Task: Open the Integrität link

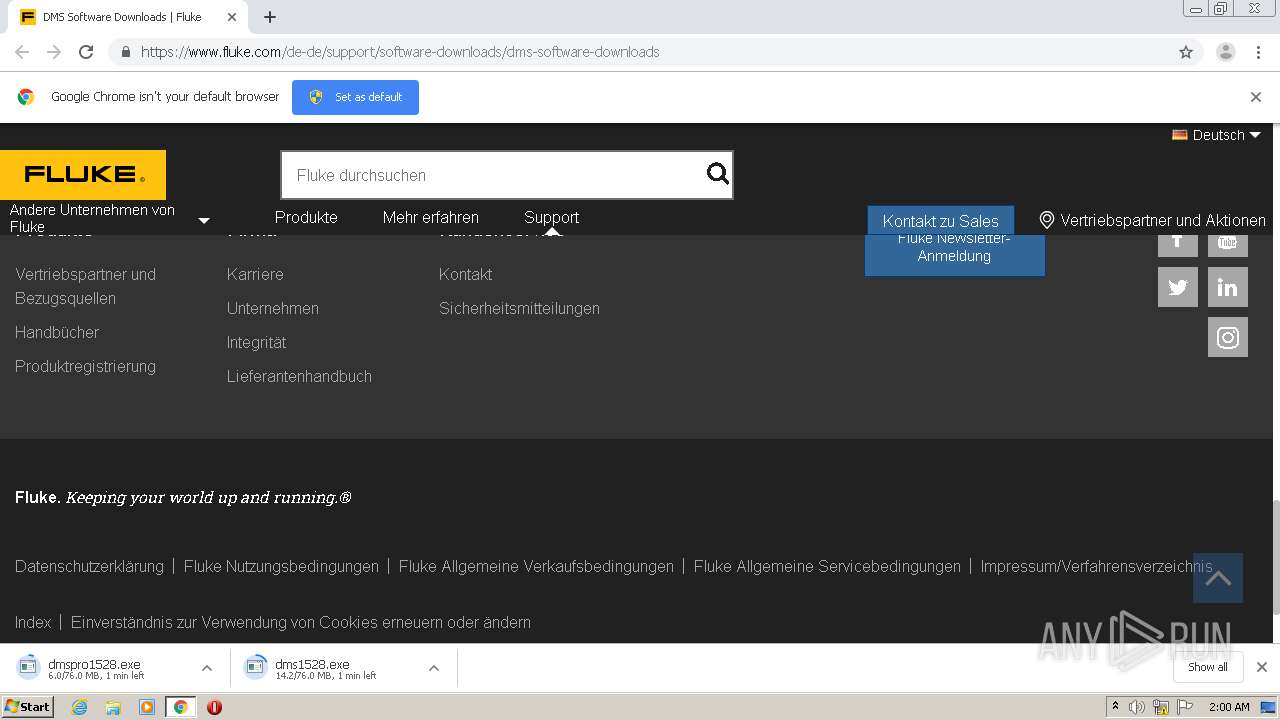Action: [x=256, y=342]
